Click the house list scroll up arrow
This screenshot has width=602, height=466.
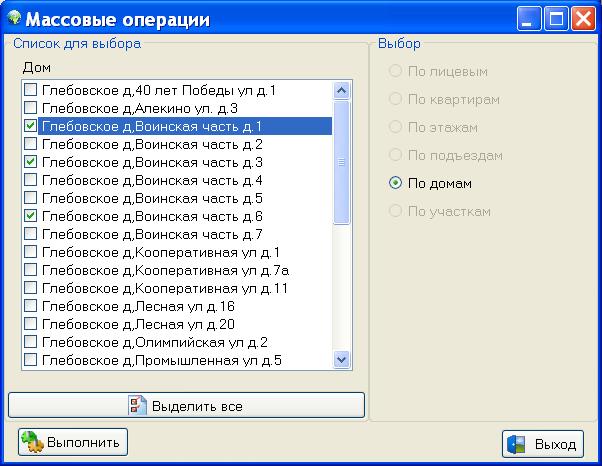[x=341, y=91]
